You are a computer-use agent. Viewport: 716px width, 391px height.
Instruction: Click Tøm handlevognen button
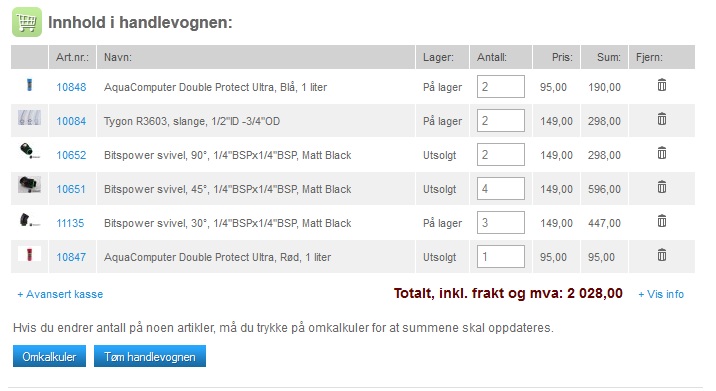(x=150, y=356)
